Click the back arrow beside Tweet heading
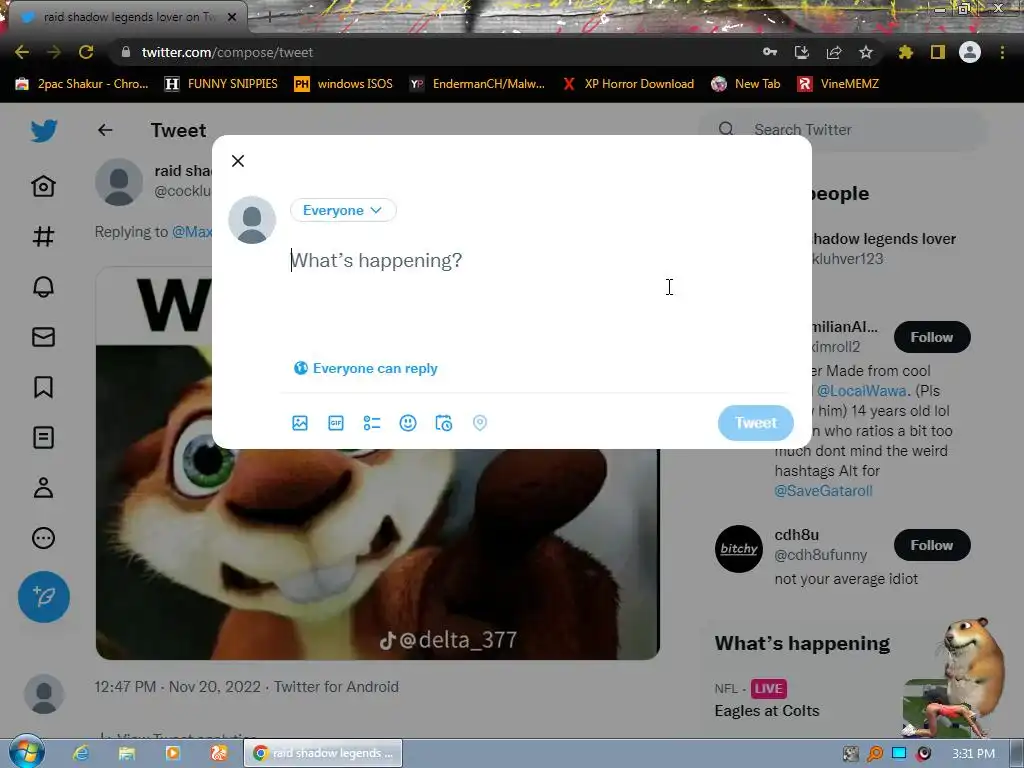This screenshot has height=768, width=1024. [x=105, y=130]
